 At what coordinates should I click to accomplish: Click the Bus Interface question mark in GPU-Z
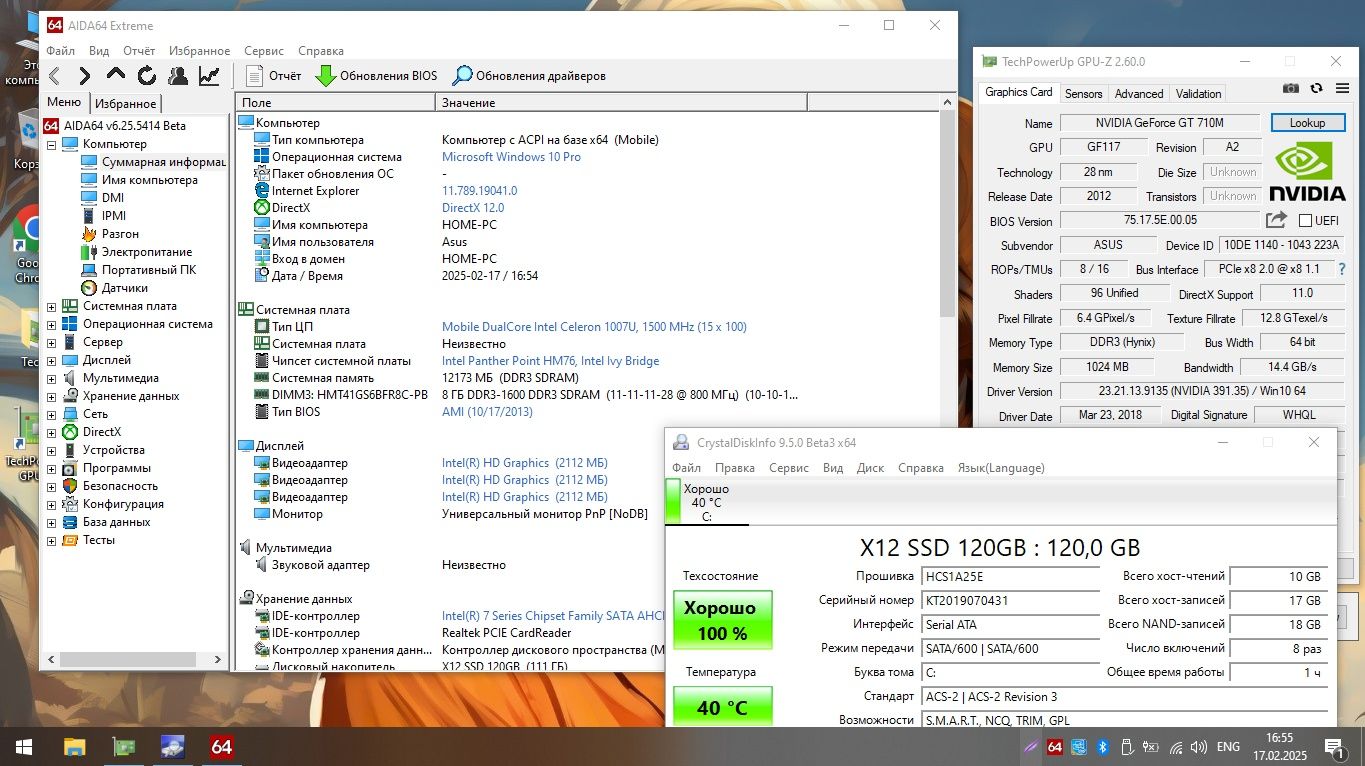tap(1342, 269)
